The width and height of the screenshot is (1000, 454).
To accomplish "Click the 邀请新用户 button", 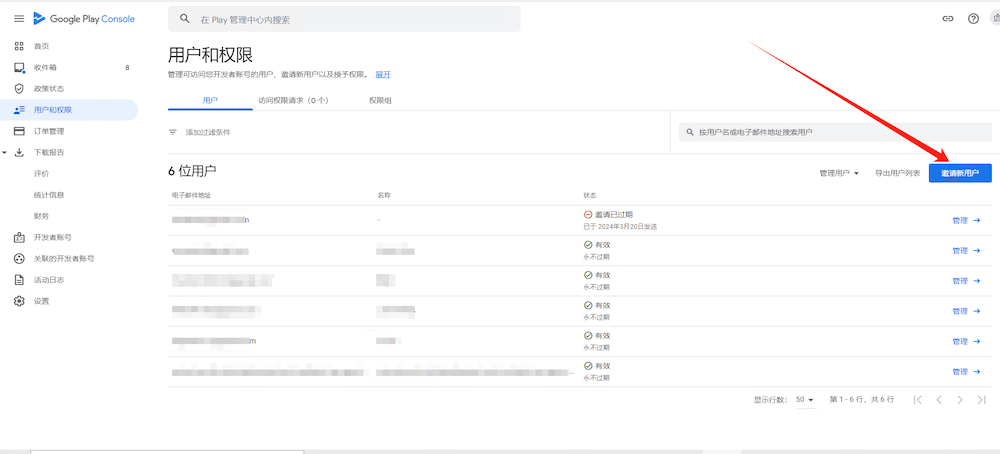I will tap(960, 173).
